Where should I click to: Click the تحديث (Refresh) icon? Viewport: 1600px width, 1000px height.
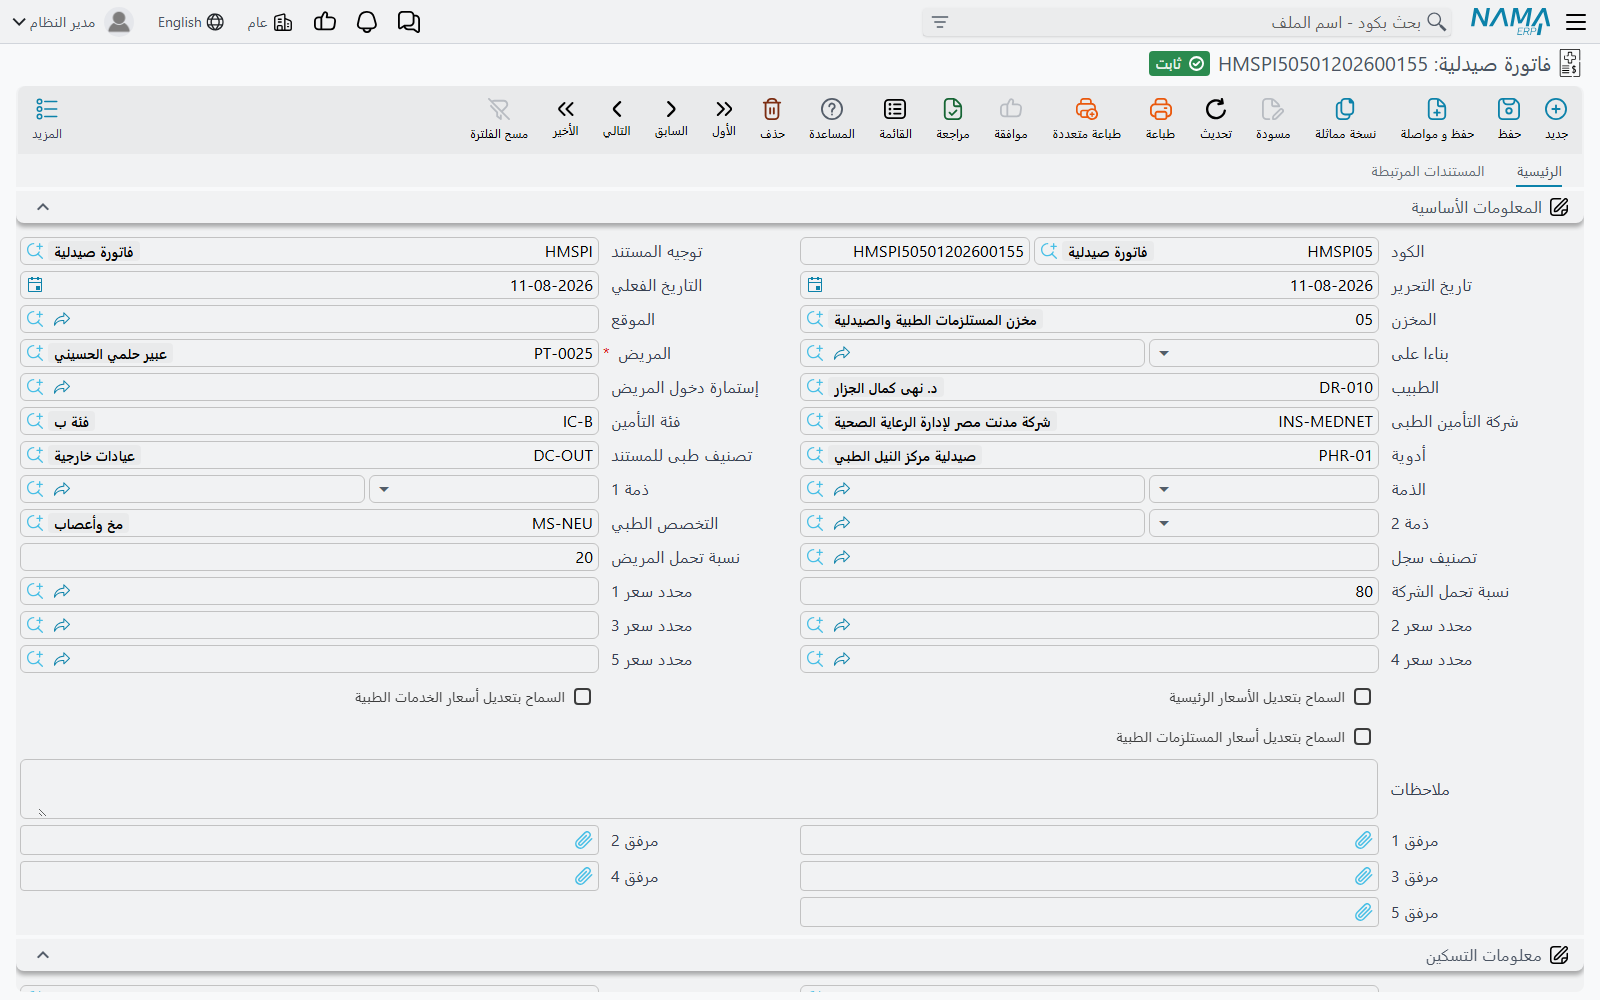[x=1216, y=109]
